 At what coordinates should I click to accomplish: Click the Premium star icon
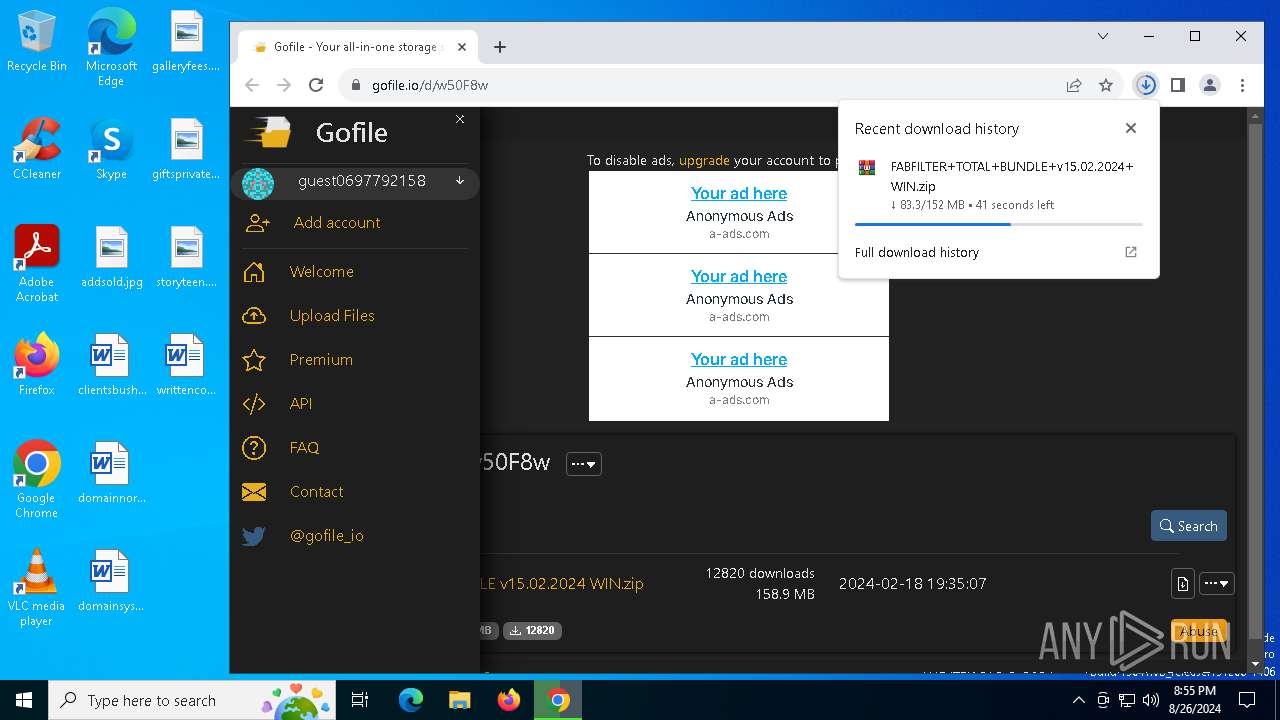(254, 360)
